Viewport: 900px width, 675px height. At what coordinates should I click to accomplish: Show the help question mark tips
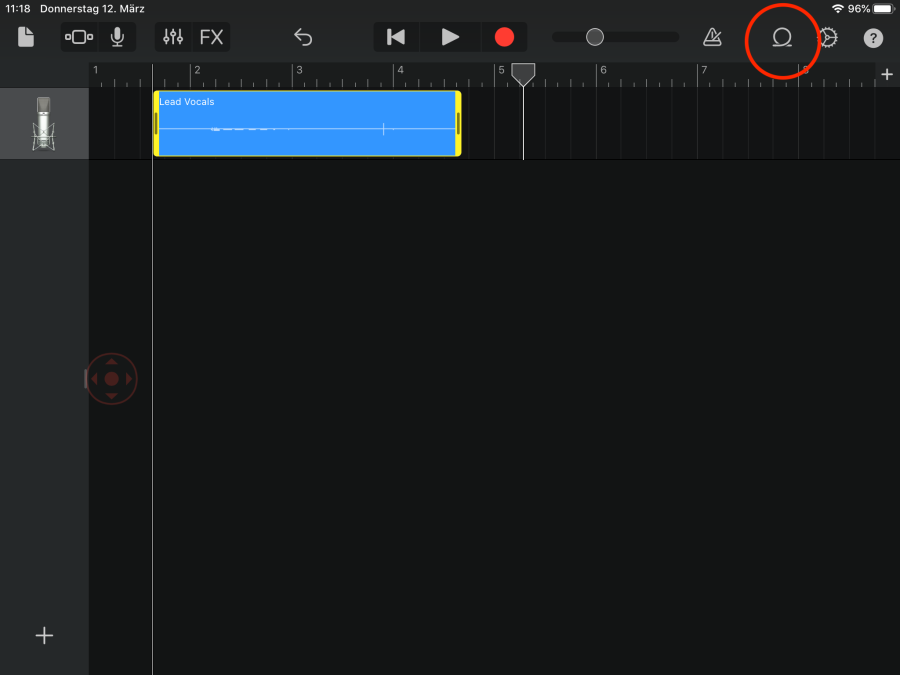pos(873,39)
